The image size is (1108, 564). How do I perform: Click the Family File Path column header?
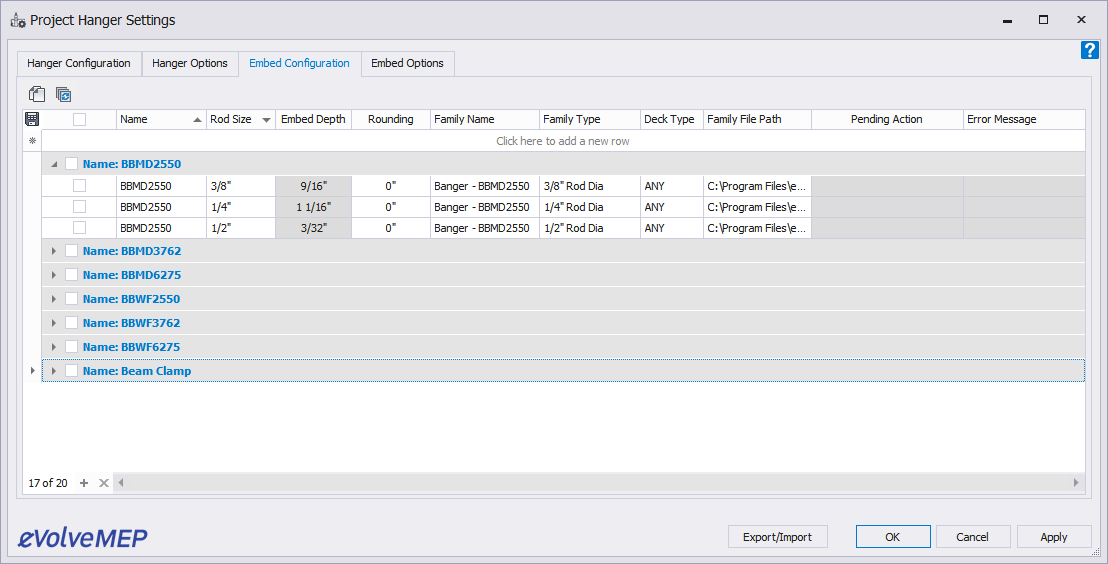pos(758,119)
